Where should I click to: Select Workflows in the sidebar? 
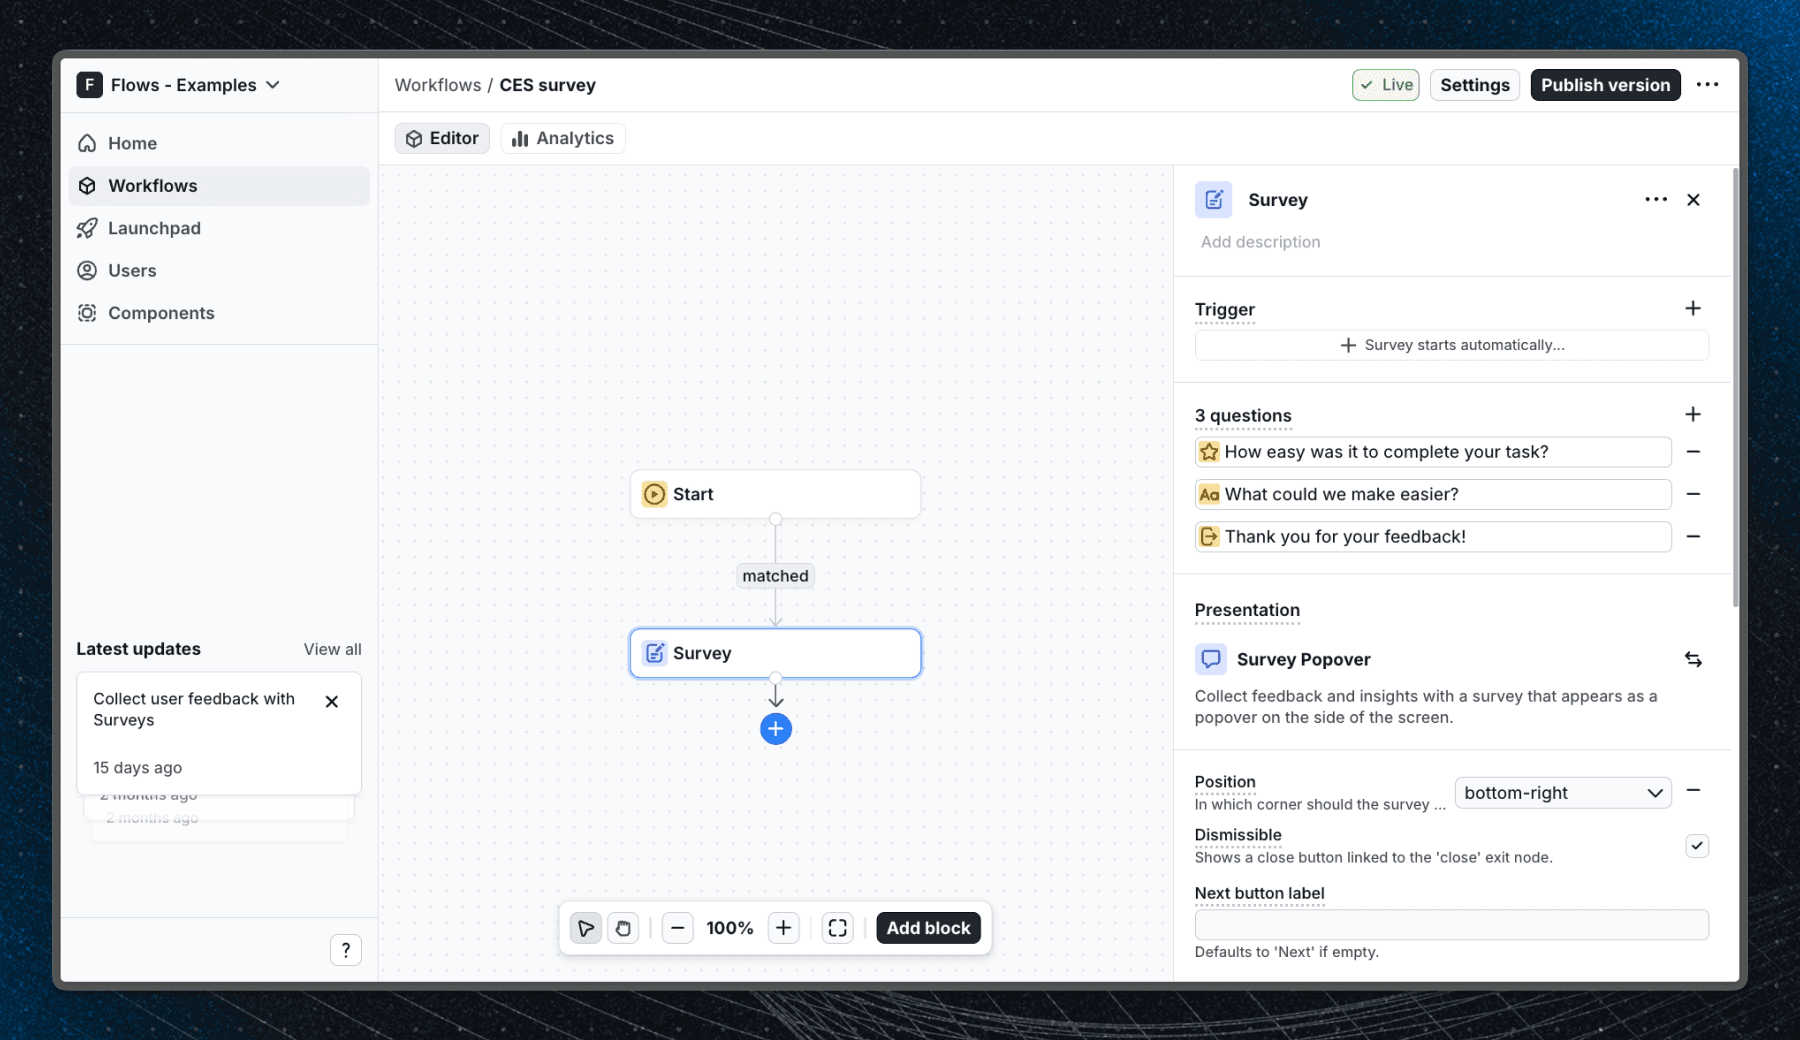(218, 186)
